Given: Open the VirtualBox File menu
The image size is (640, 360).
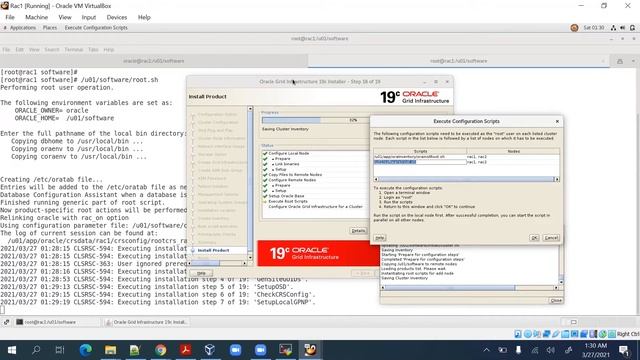Looking at the screenshot, I should [x=10, y=17].
